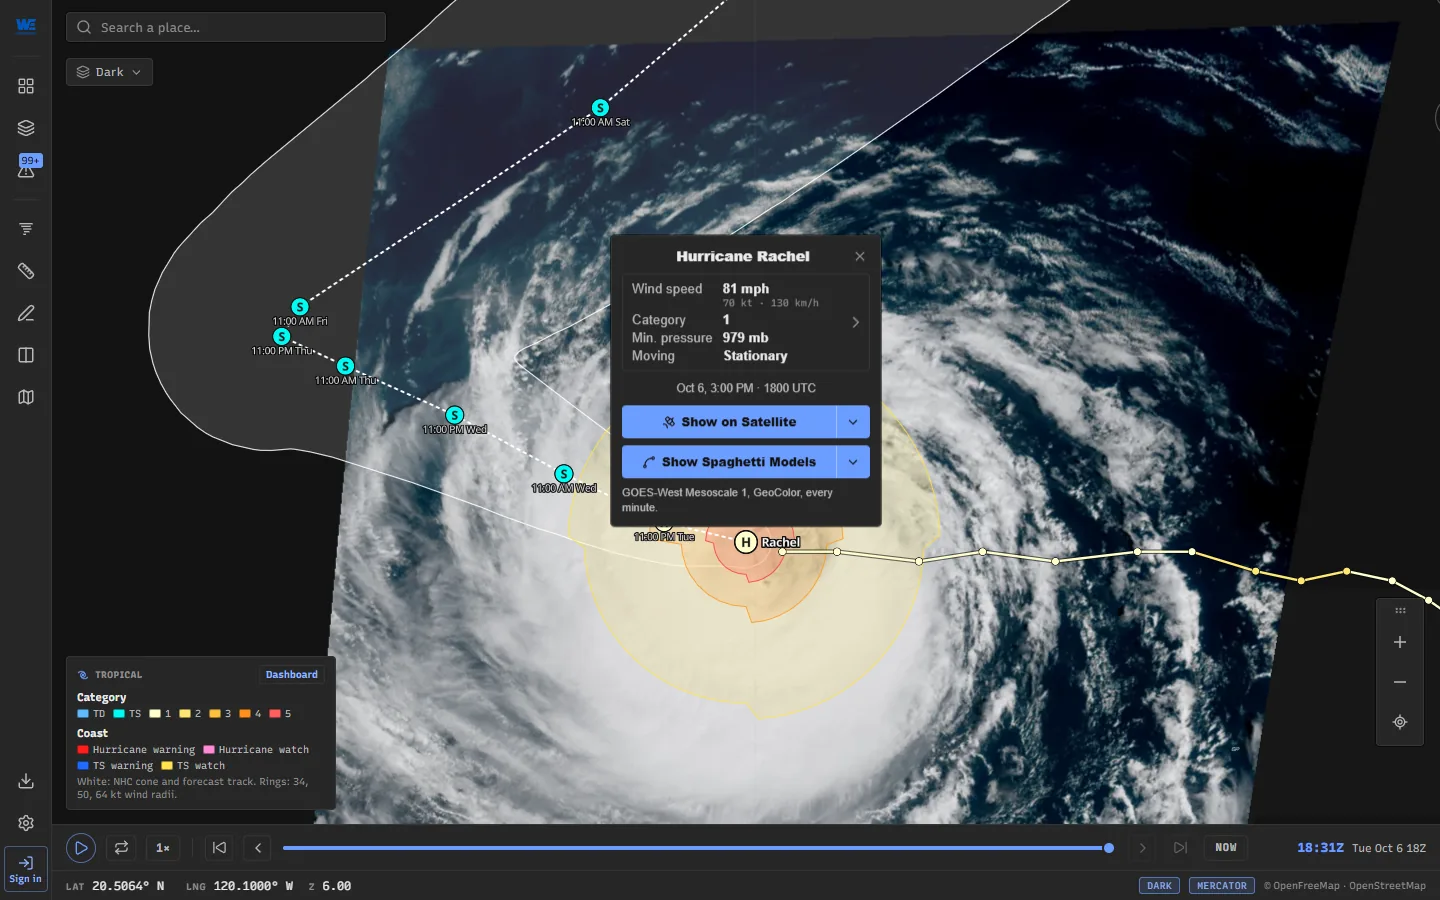The height and width of the screenshot is (900, 1440).
Task: Toggle loop playback
Action: pos(121,848)
